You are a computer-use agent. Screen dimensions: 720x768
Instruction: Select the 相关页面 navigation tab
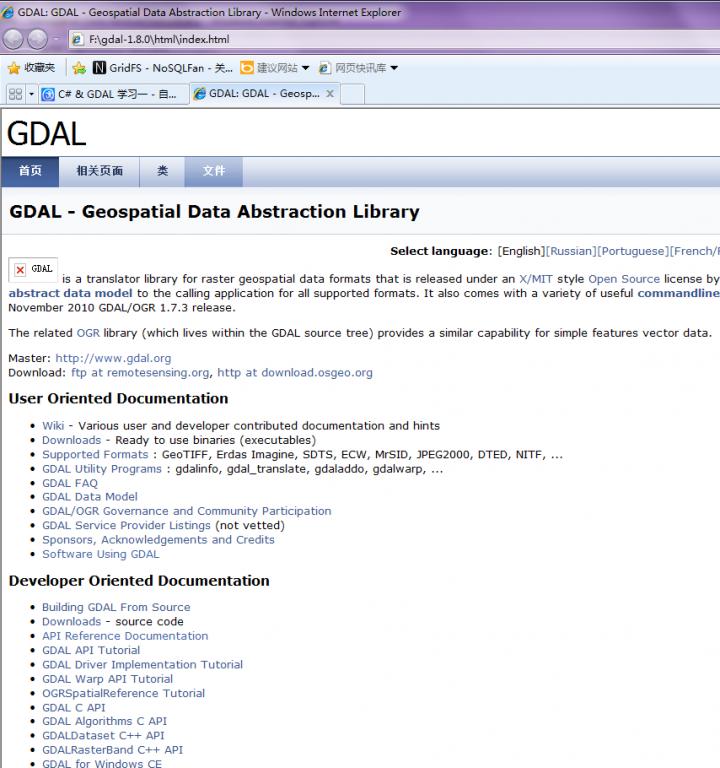(99, 171)
